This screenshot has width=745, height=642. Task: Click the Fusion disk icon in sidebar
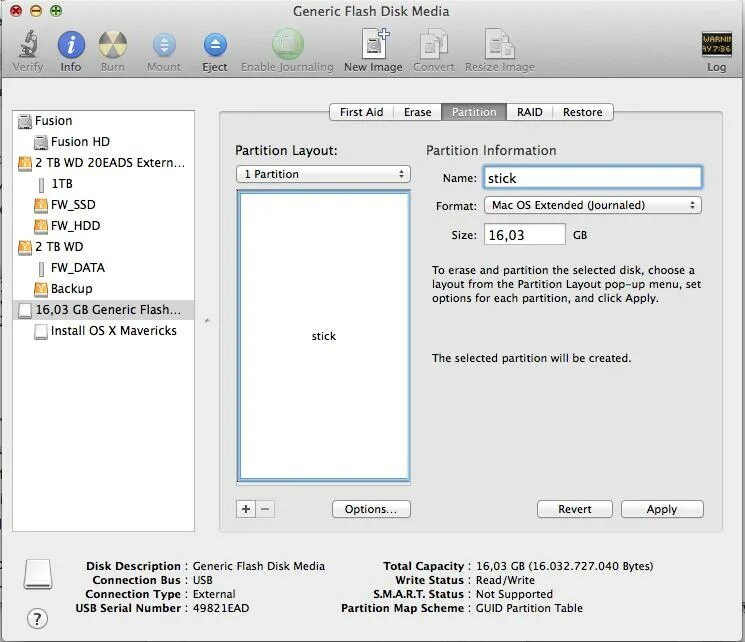point(25,121)
